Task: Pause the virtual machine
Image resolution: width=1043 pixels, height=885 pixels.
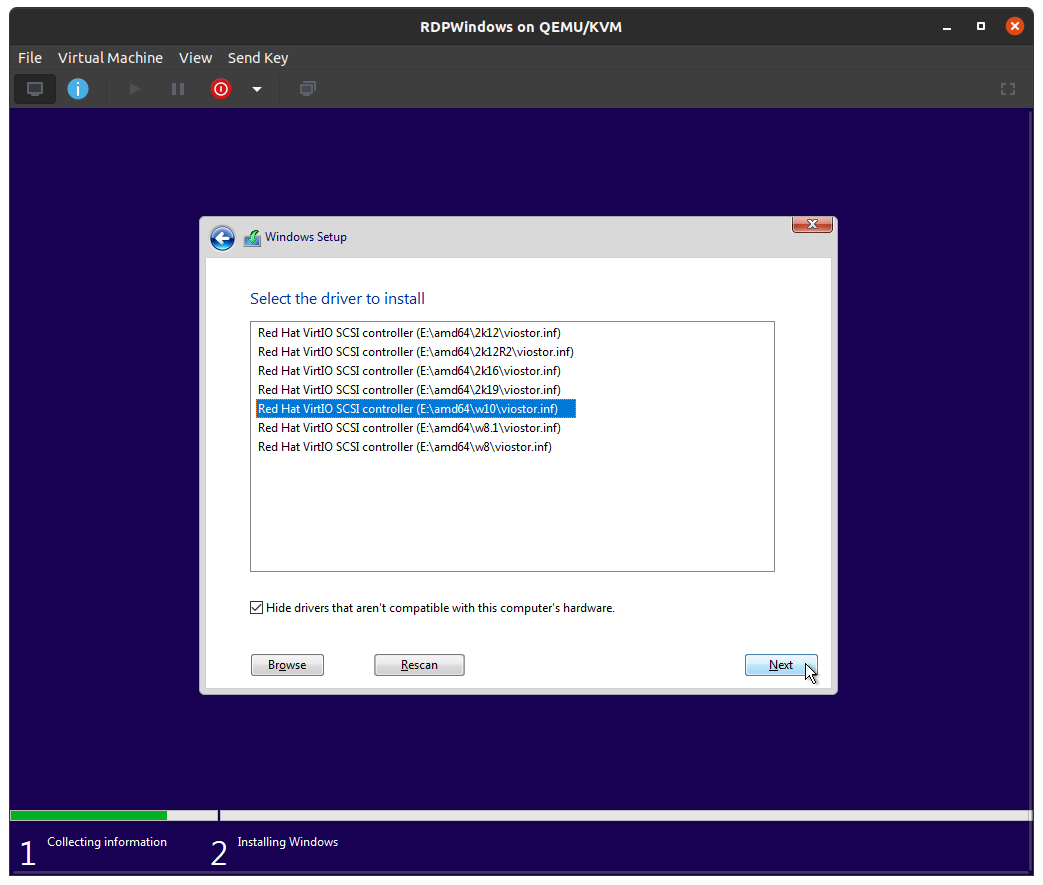Action: point(178,89)
